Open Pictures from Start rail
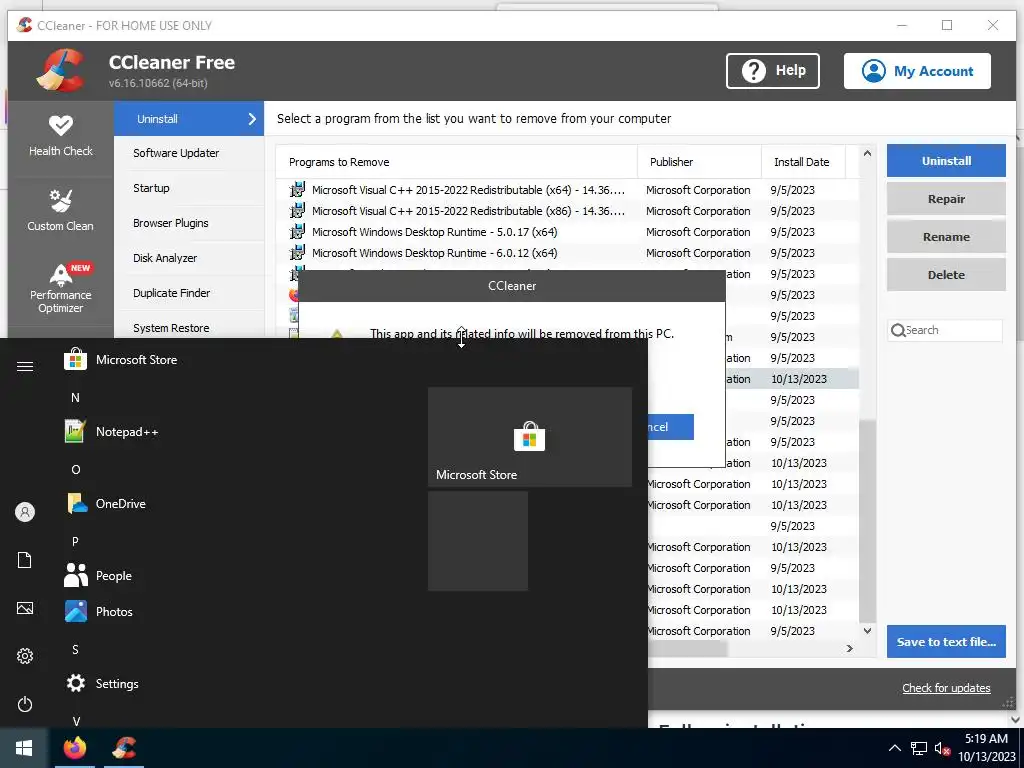This screenshot has width=1024, height=768. (x=25, y=608)
